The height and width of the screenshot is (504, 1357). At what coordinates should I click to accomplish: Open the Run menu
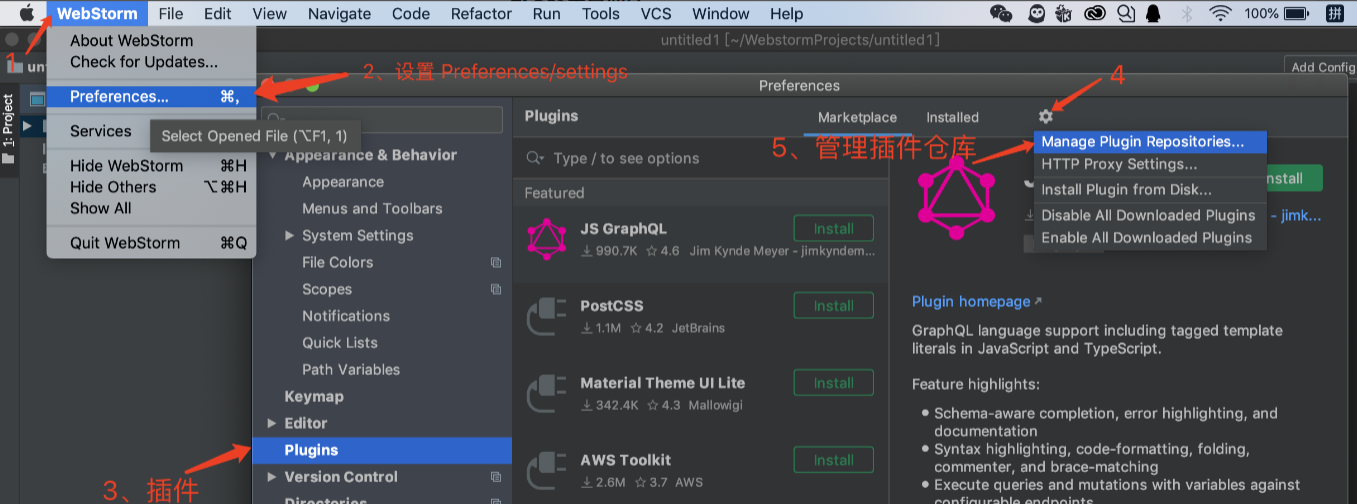click(x=546, y=13)
